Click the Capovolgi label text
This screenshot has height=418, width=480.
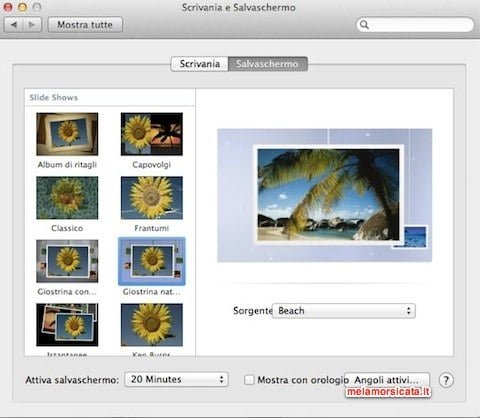click(152, 165)
